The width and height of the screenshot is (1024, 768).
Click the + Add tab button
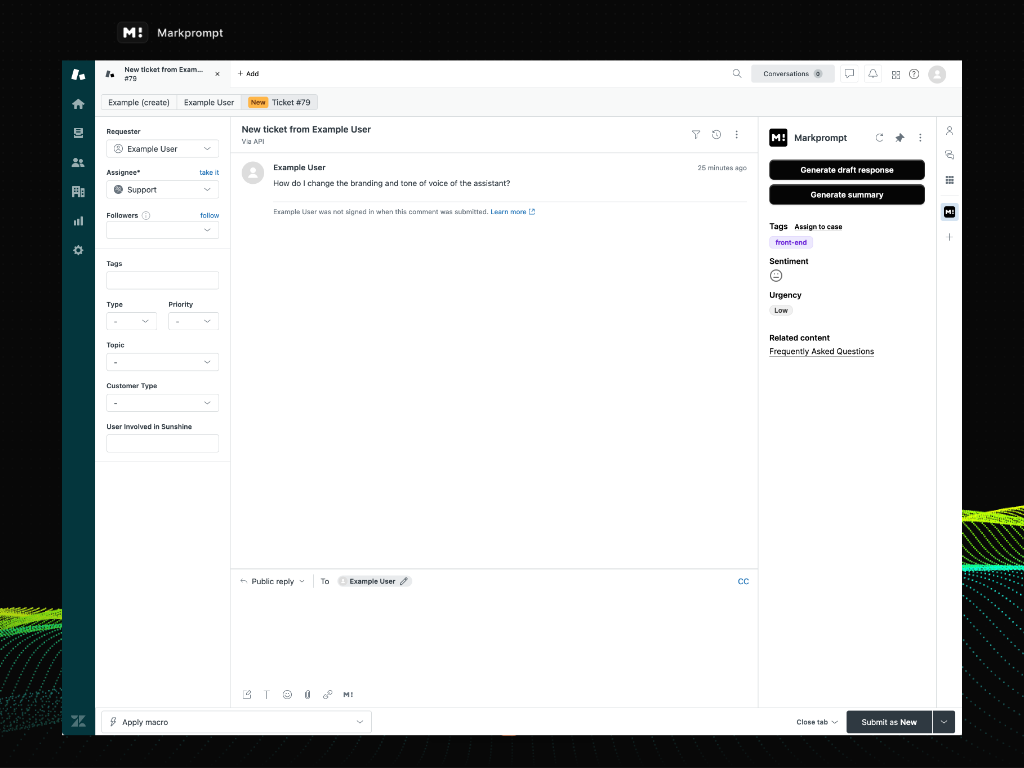coord(248,74)
